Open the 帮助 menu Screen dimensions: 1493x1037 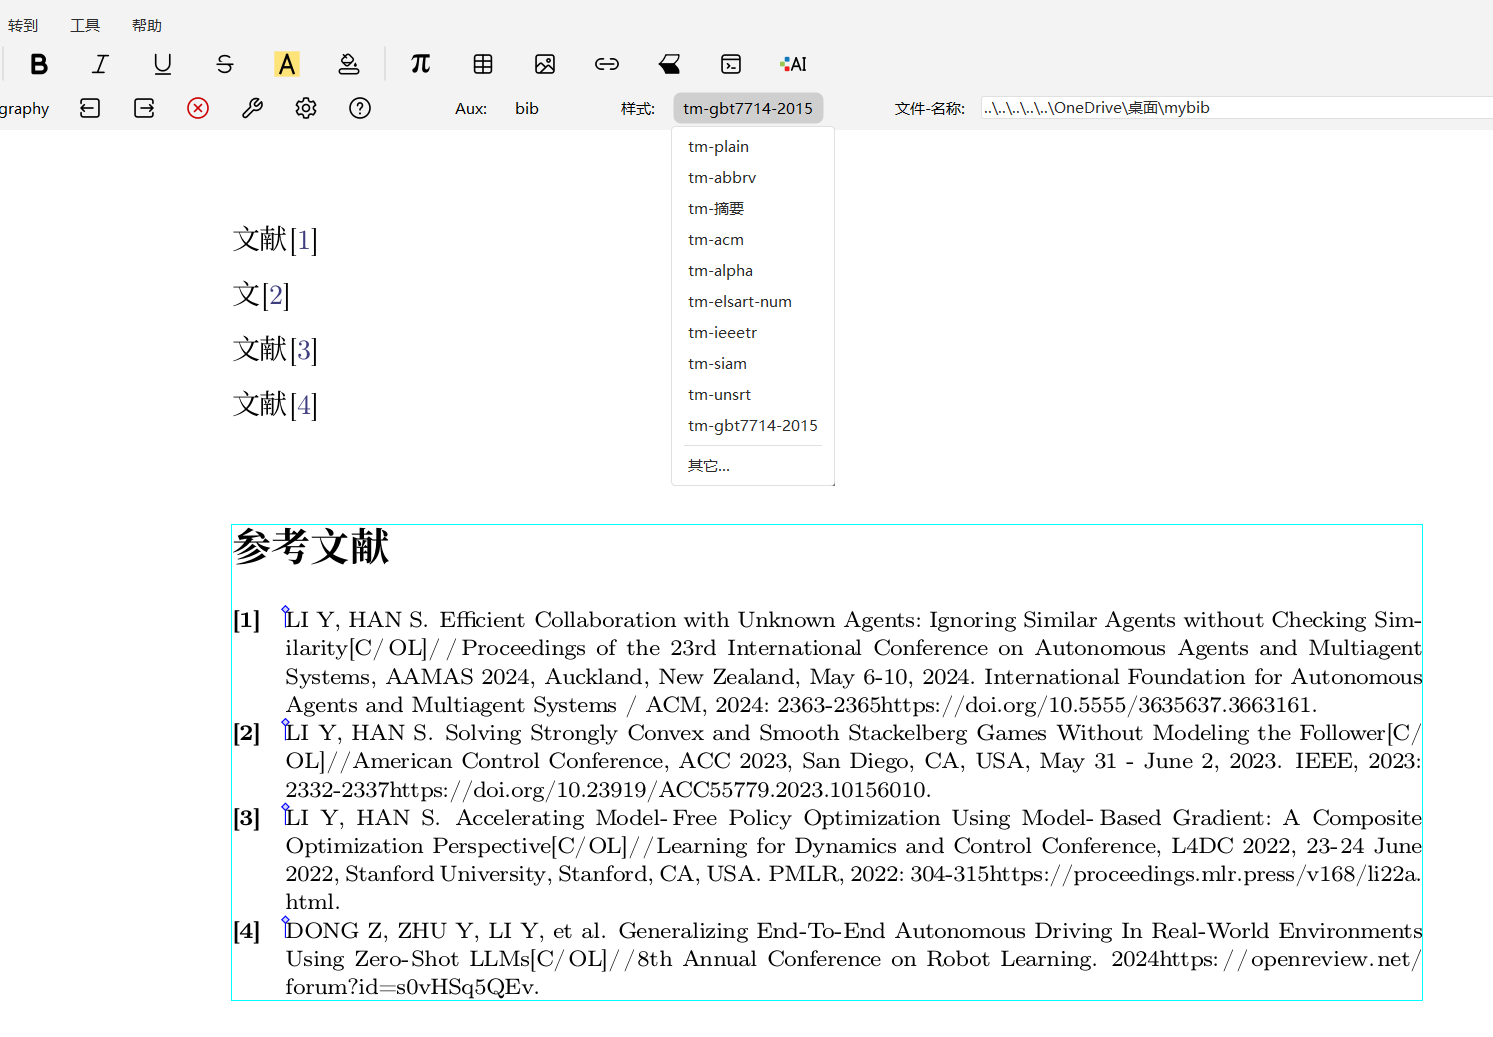tap(147, 25)
